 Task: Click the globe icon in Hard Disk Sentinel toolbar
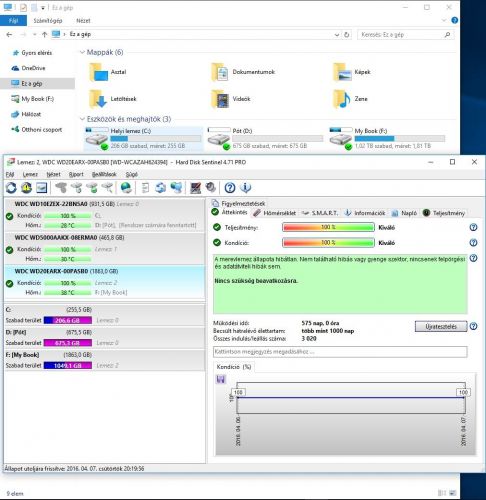coord(126,188)
